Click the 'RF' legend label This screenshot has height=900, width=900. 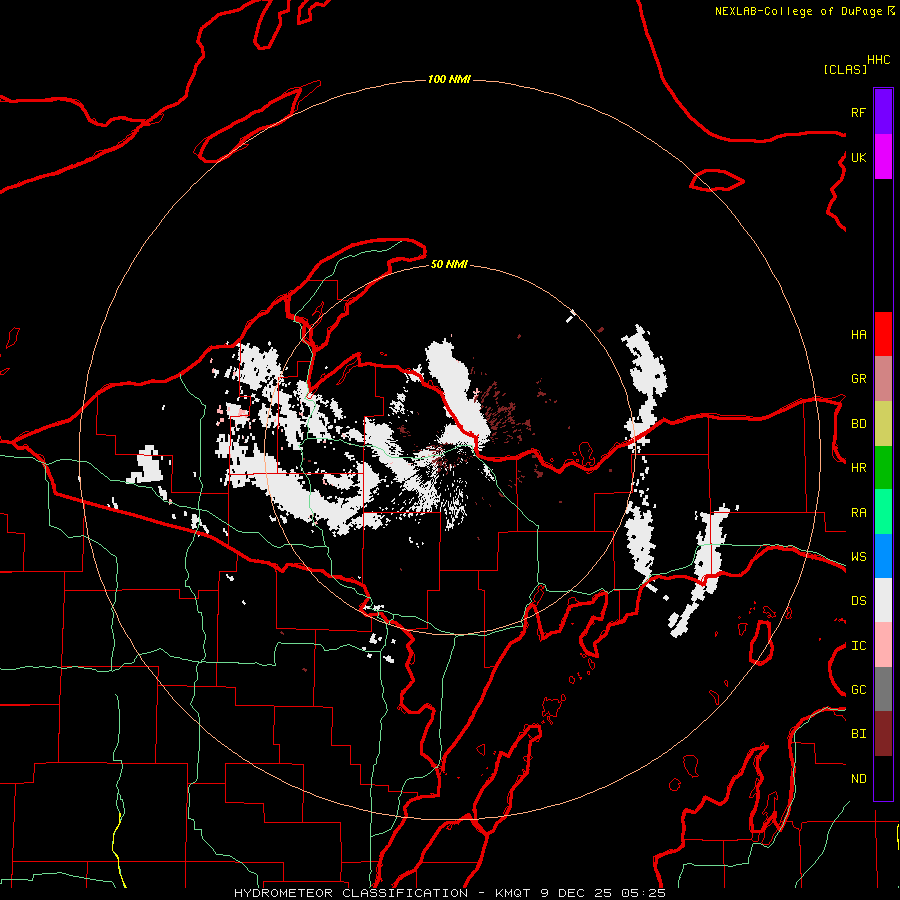[858, 112]
